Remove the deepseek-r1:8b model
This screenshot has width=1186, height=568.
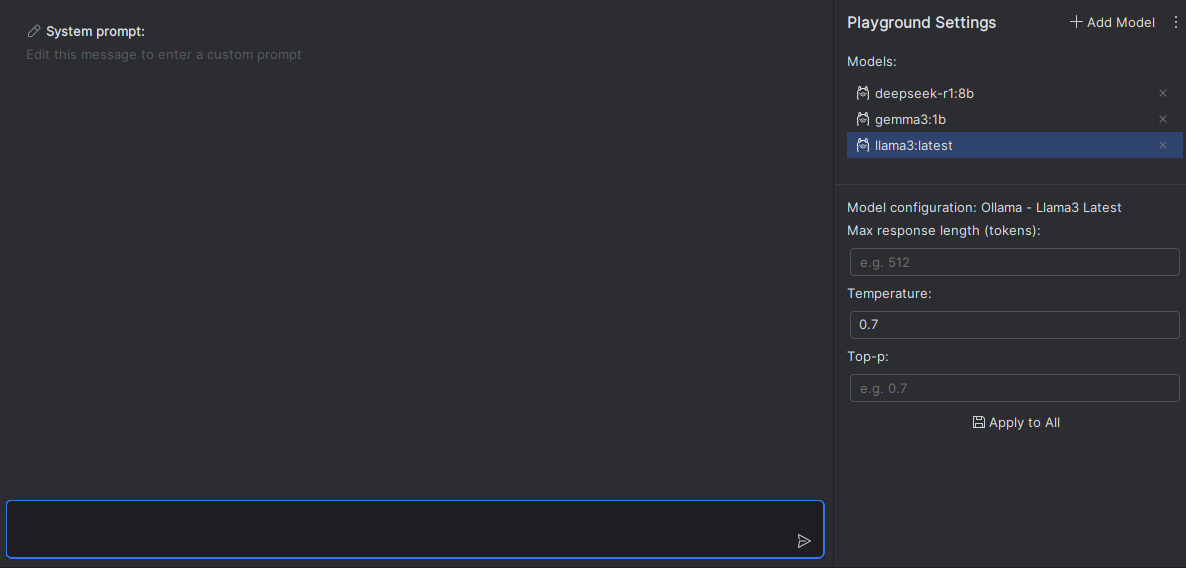1163,93
